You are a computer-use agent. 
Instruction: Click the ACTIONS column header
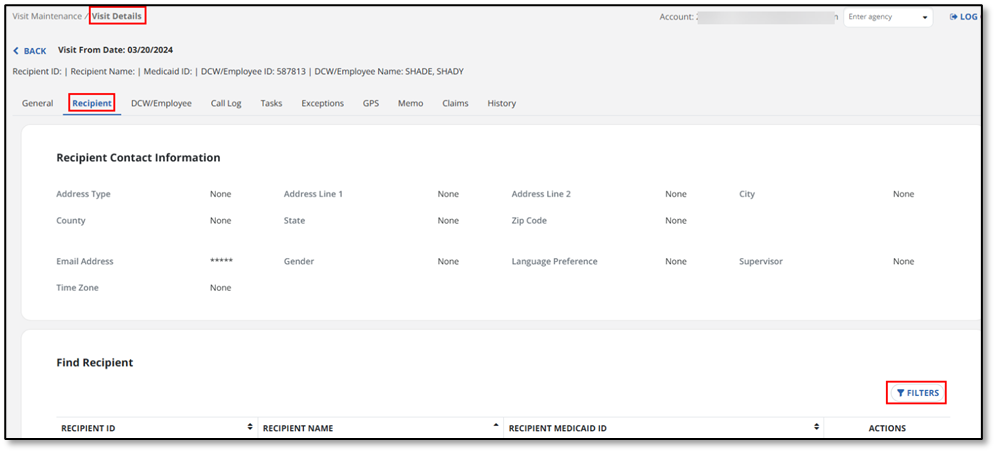pyautogui.click(x=886, y=428)
